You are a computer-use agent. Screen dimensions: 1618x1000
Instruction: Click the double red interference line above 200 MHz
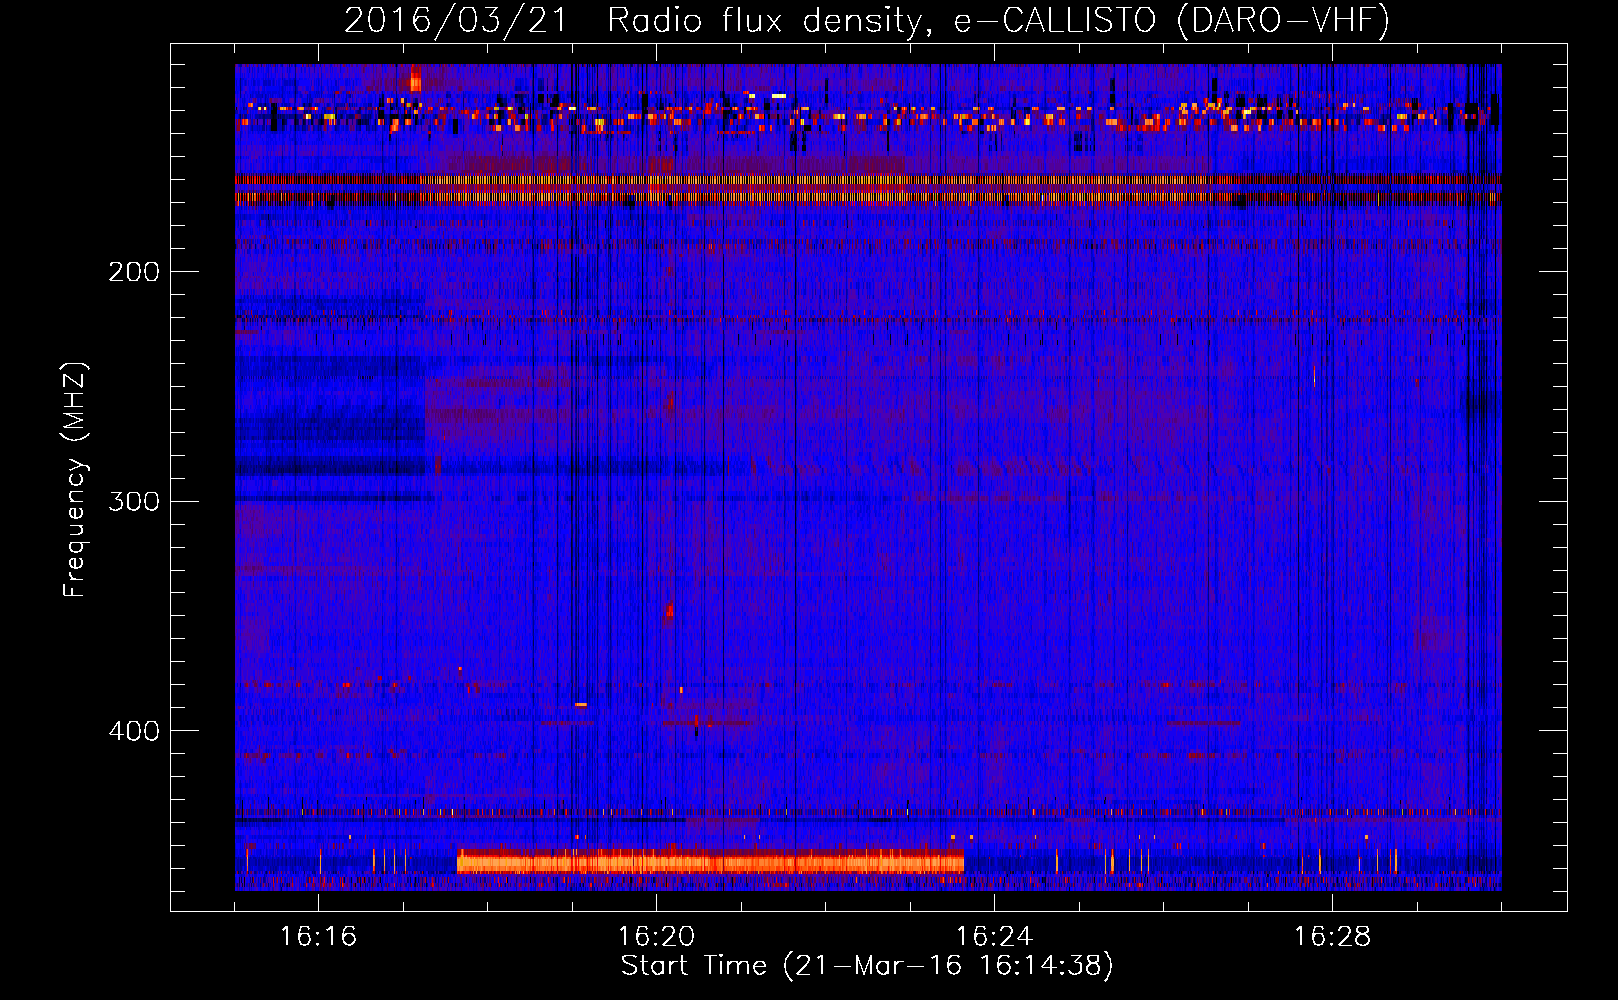pyautogui.click(x=868, y=189)
